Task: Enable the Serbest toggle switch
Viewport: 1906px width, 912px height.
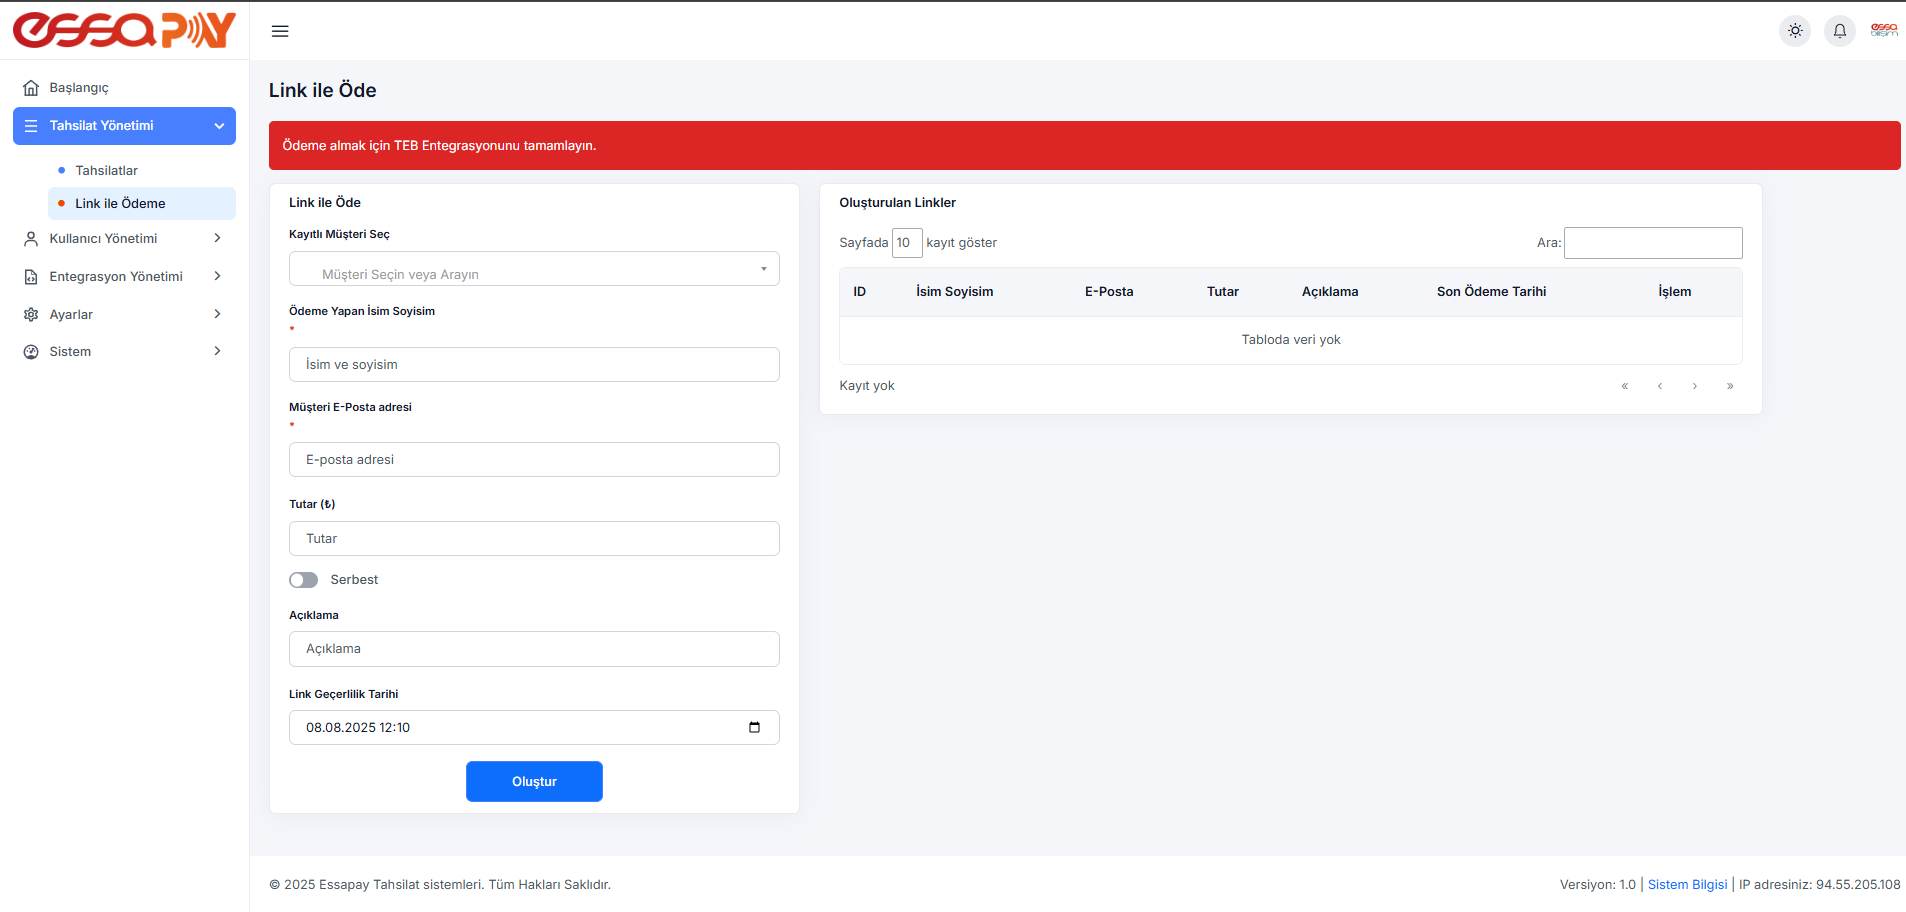Action: pyautogui.click(x=304, y=580)
